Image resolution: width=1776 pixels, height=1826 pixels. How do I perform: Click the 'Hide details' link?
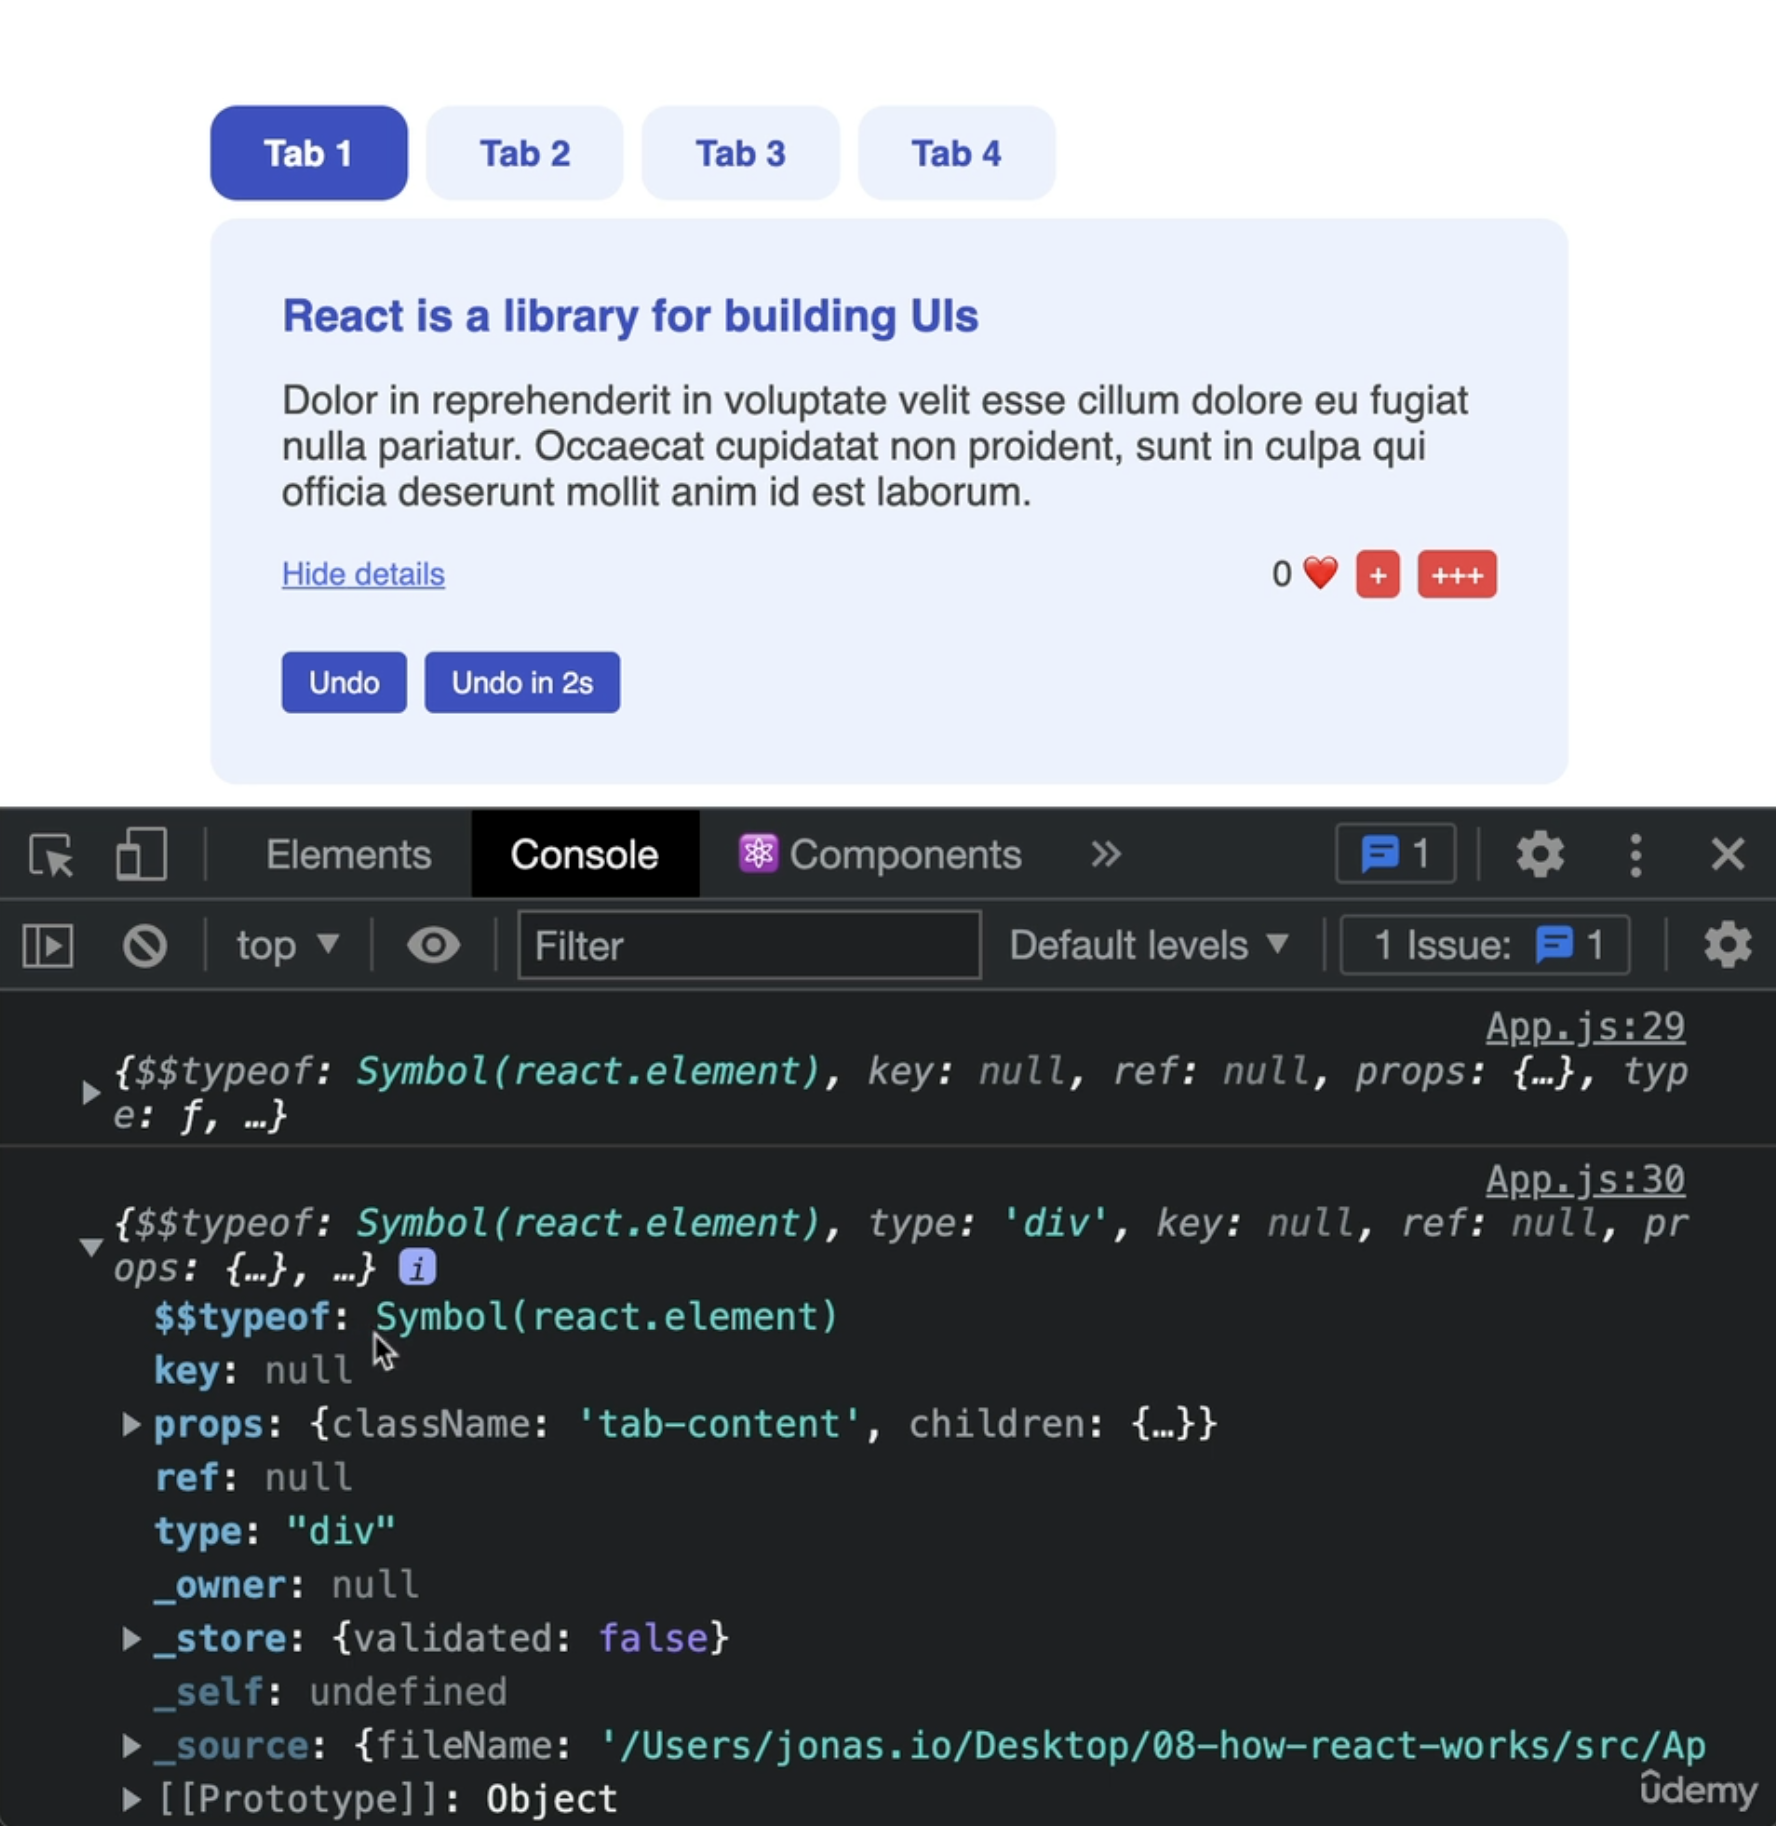point(362,574)
